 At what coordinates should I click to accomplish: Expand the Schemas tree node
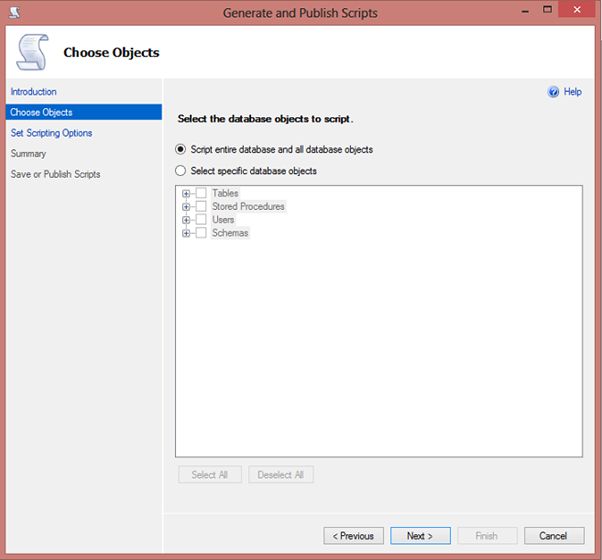pyautogui.click(x=186, y=233)
